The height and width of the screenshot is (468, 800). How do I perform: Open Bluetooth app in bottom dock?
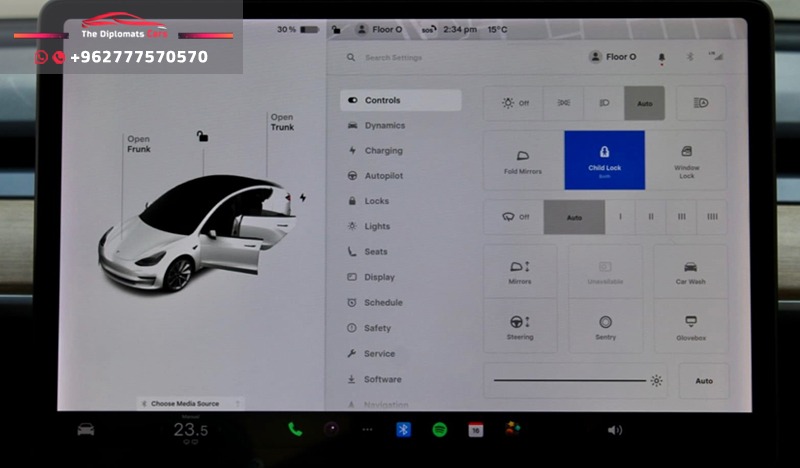pyautogui.click(x=404, y=429)
